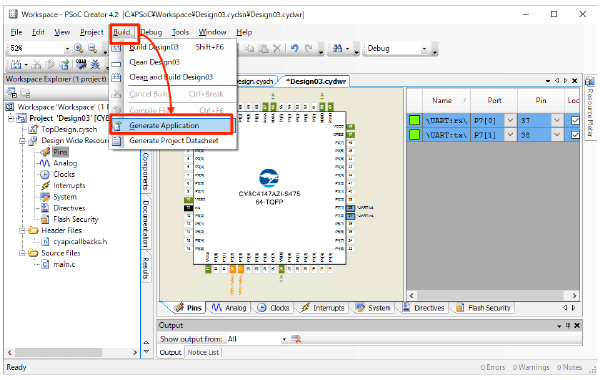Select Analog in Workspace Explorer tree
Viewport: 600px width, 380px height.
click(65, 163)
